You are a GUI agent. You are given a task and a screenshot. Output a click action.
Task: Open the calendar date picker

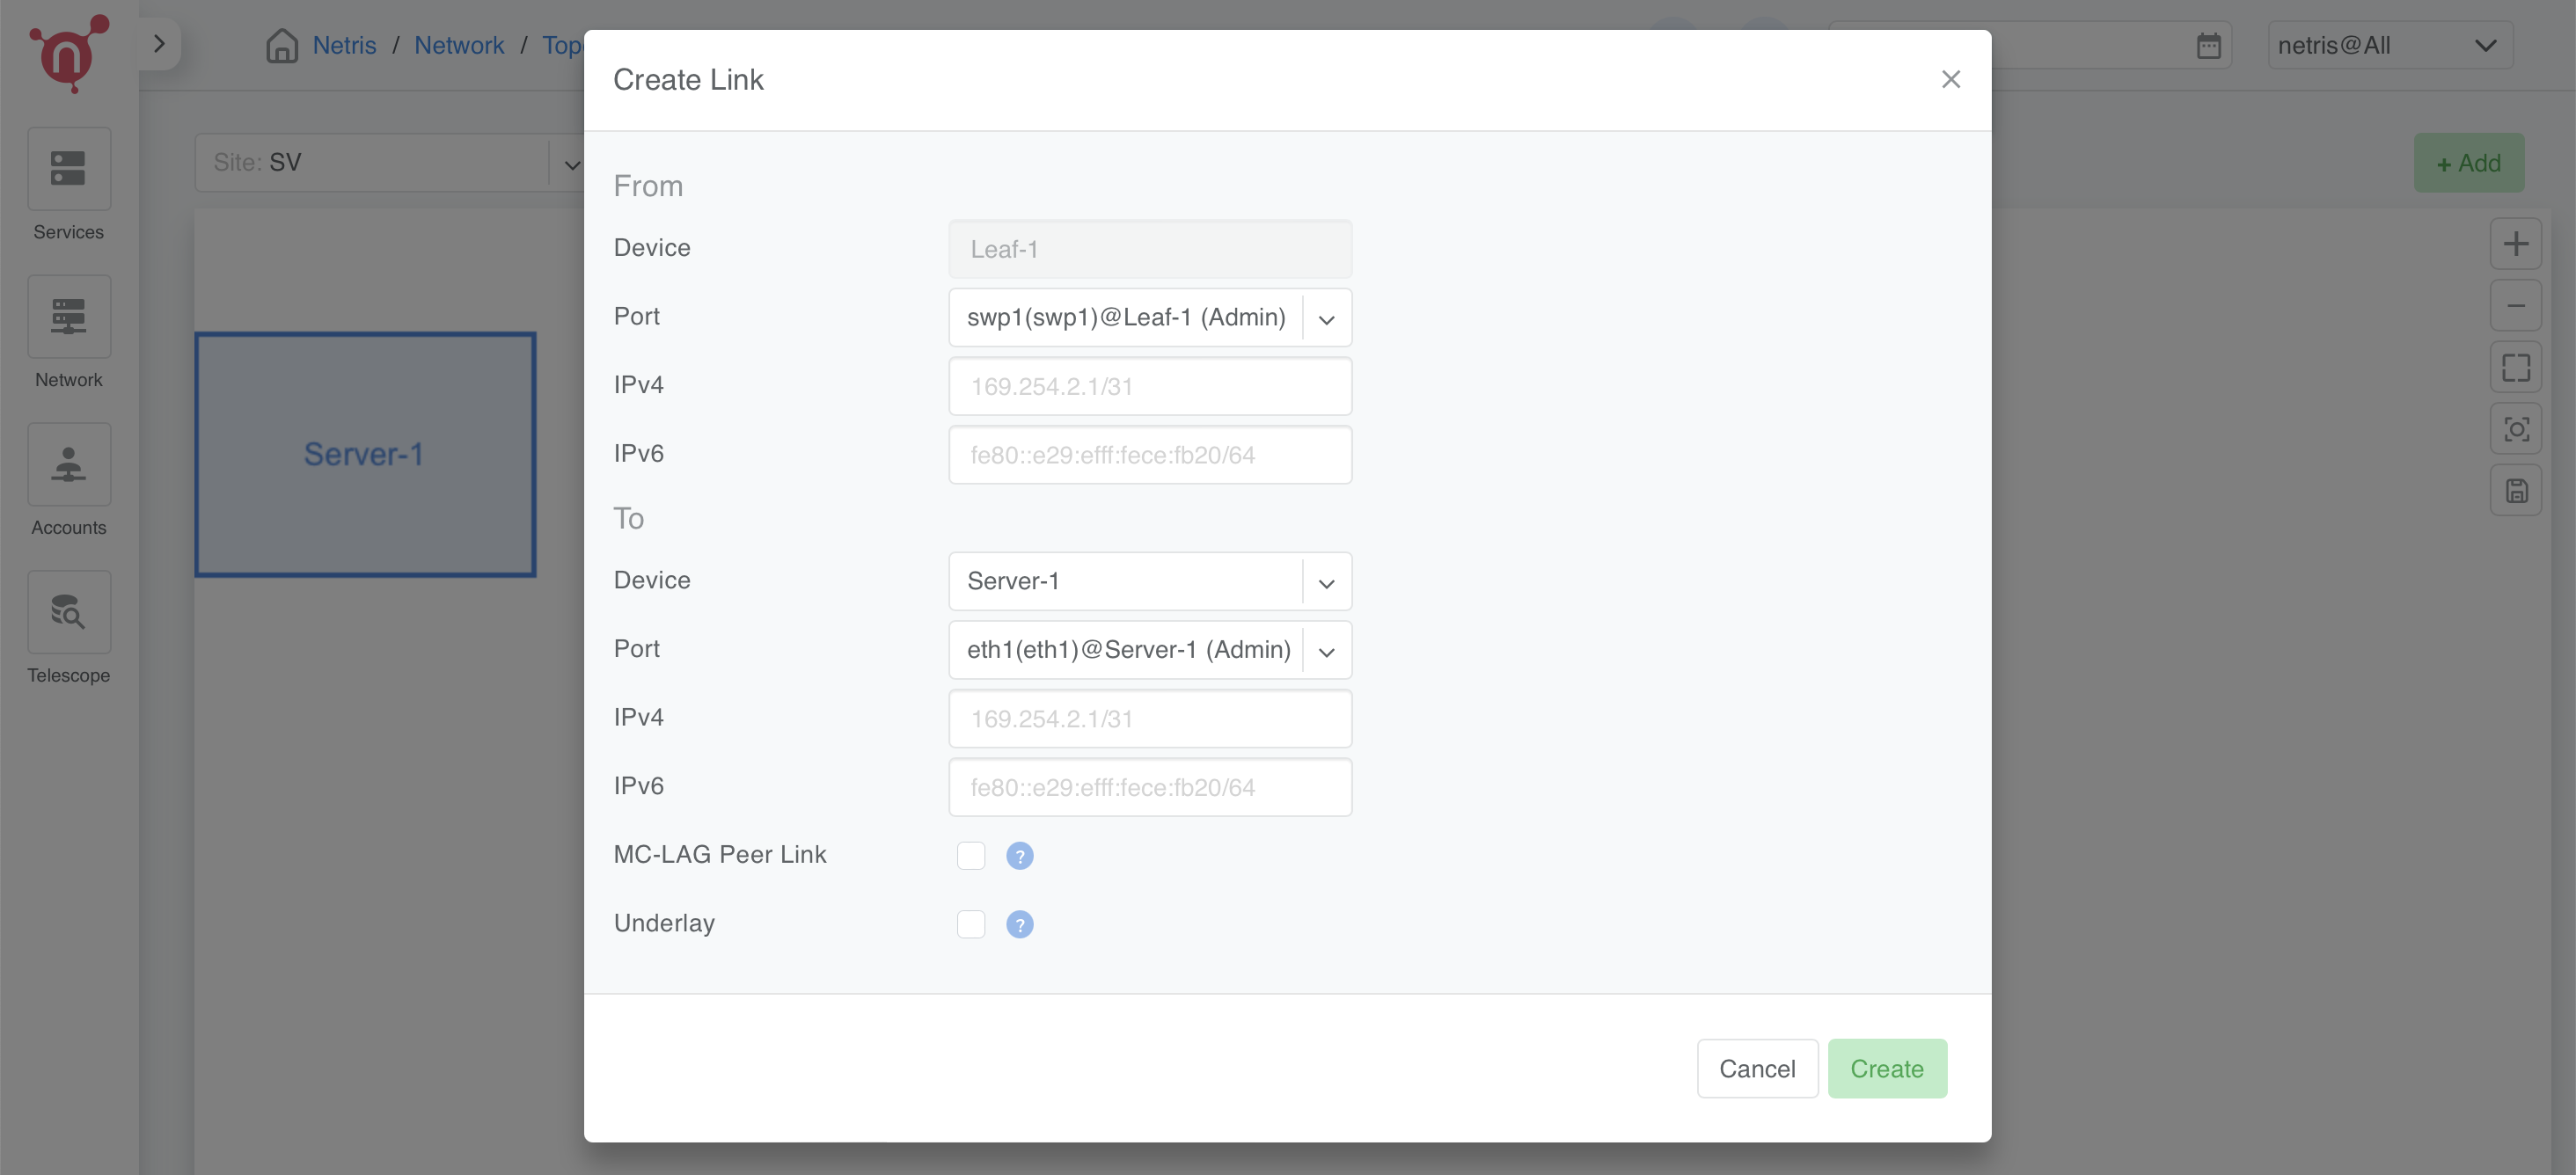[2209, 44]
